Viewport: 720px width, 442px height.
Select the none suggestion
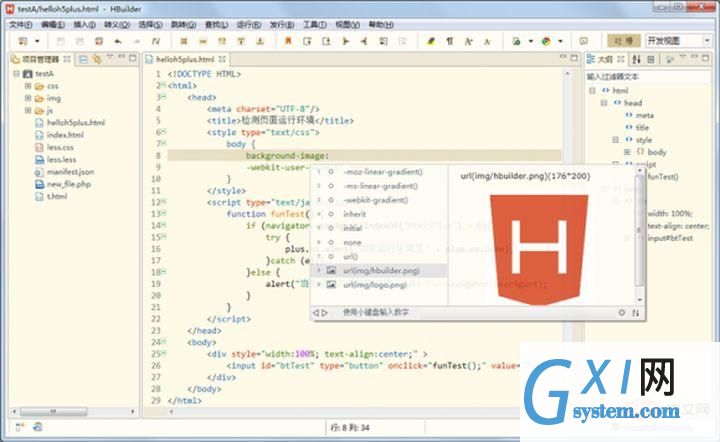tap(379, 242)
